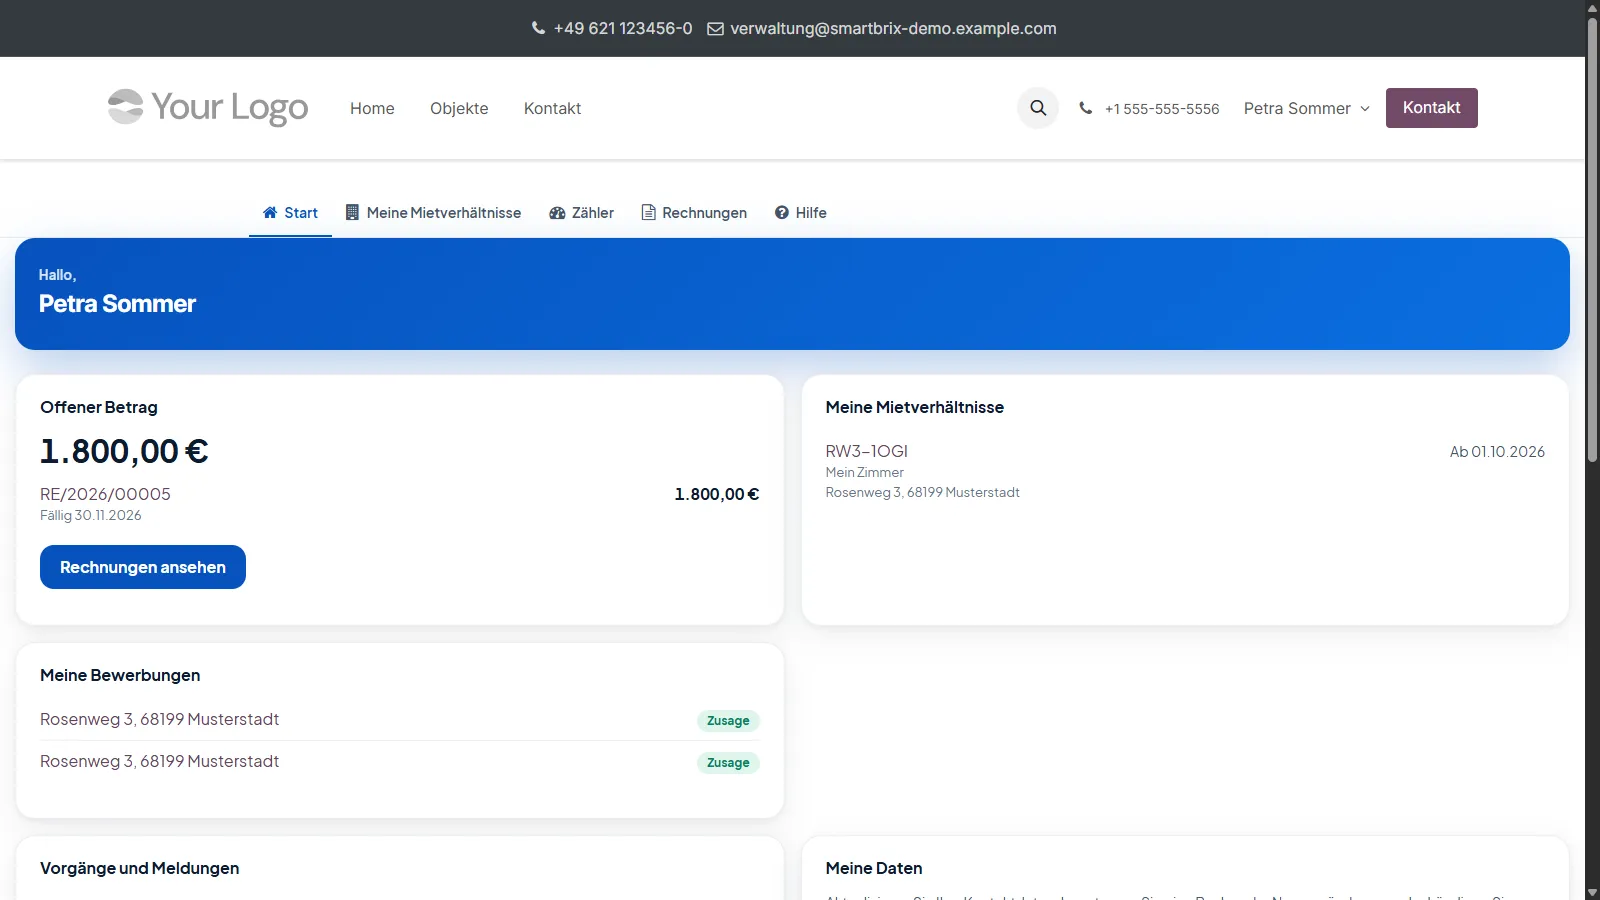This screenshot has width=1600, height=900.
Task: Open invoice RE/2026/00005
Action: click(x=105, y=494)
